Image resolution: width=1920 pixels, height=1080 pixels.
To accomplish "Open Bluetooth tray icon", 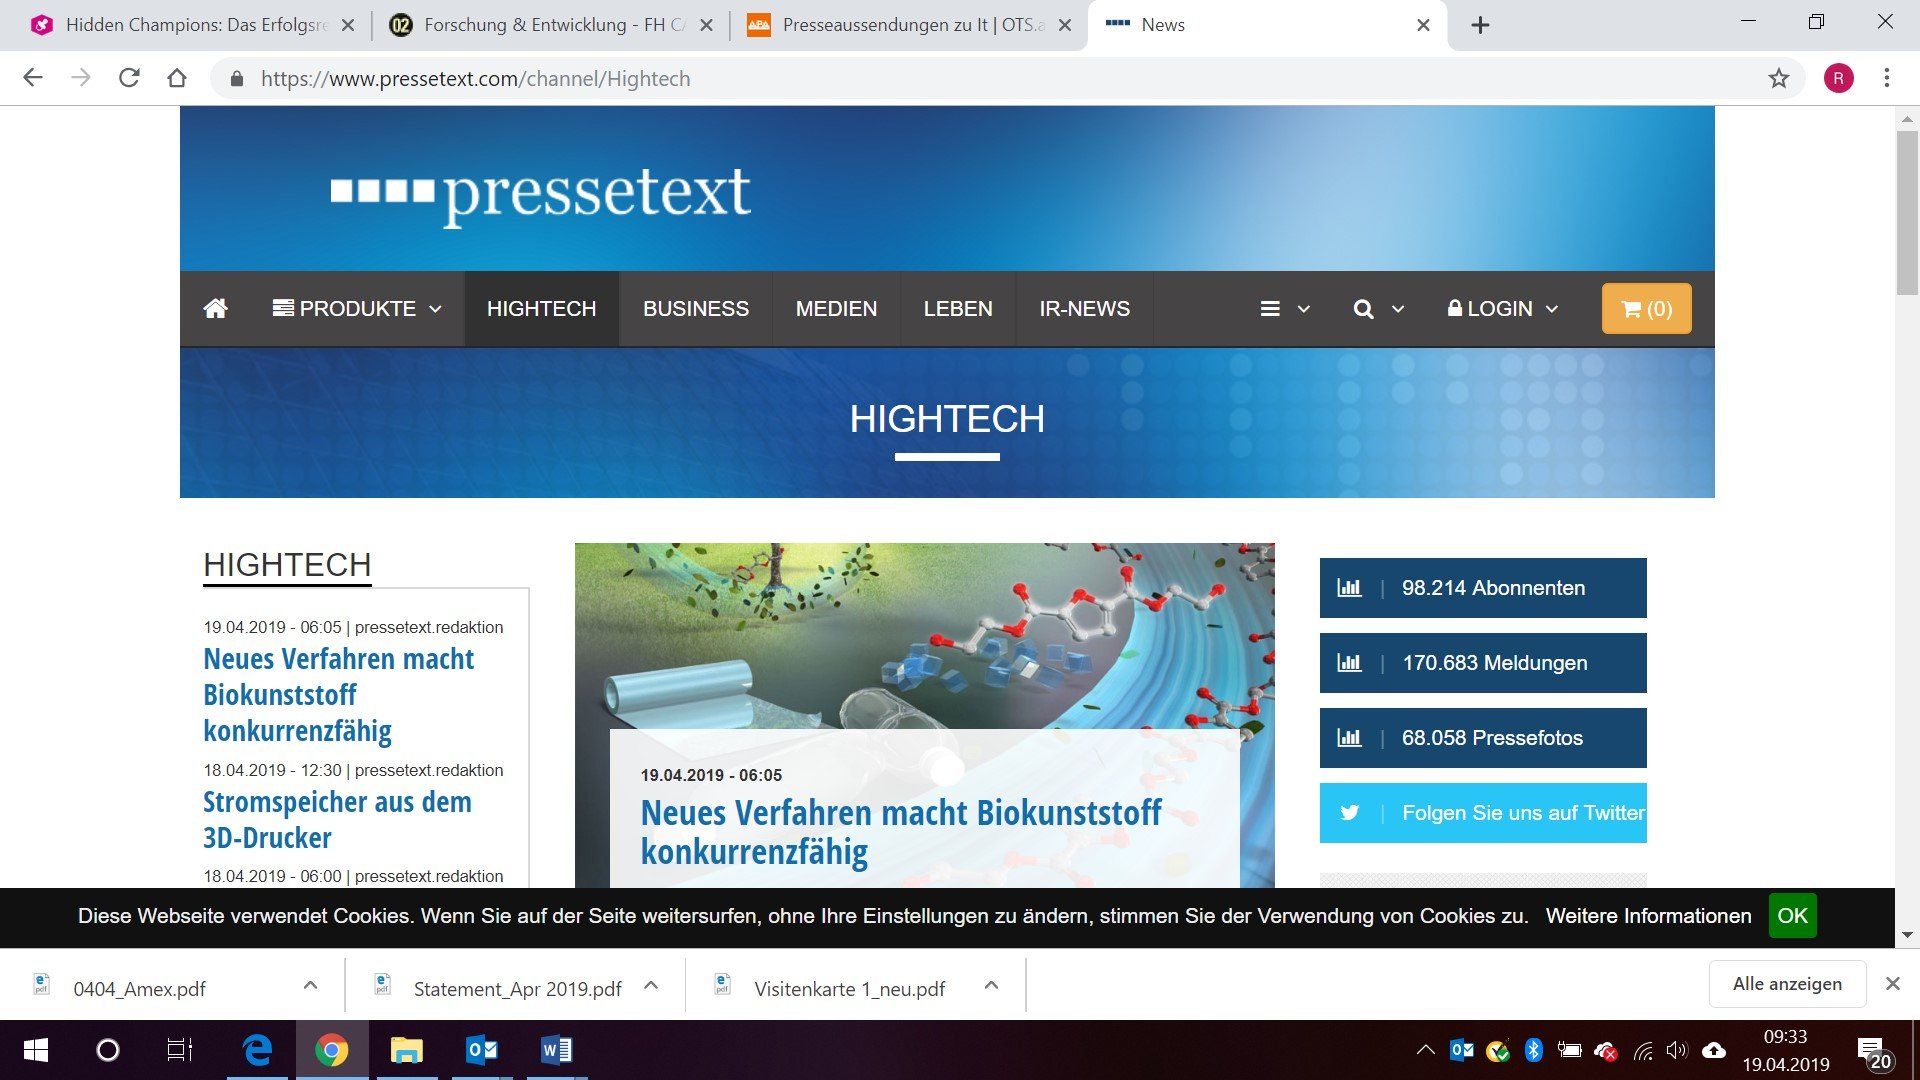I will pyautogui.click(x=1533, y=1050).
